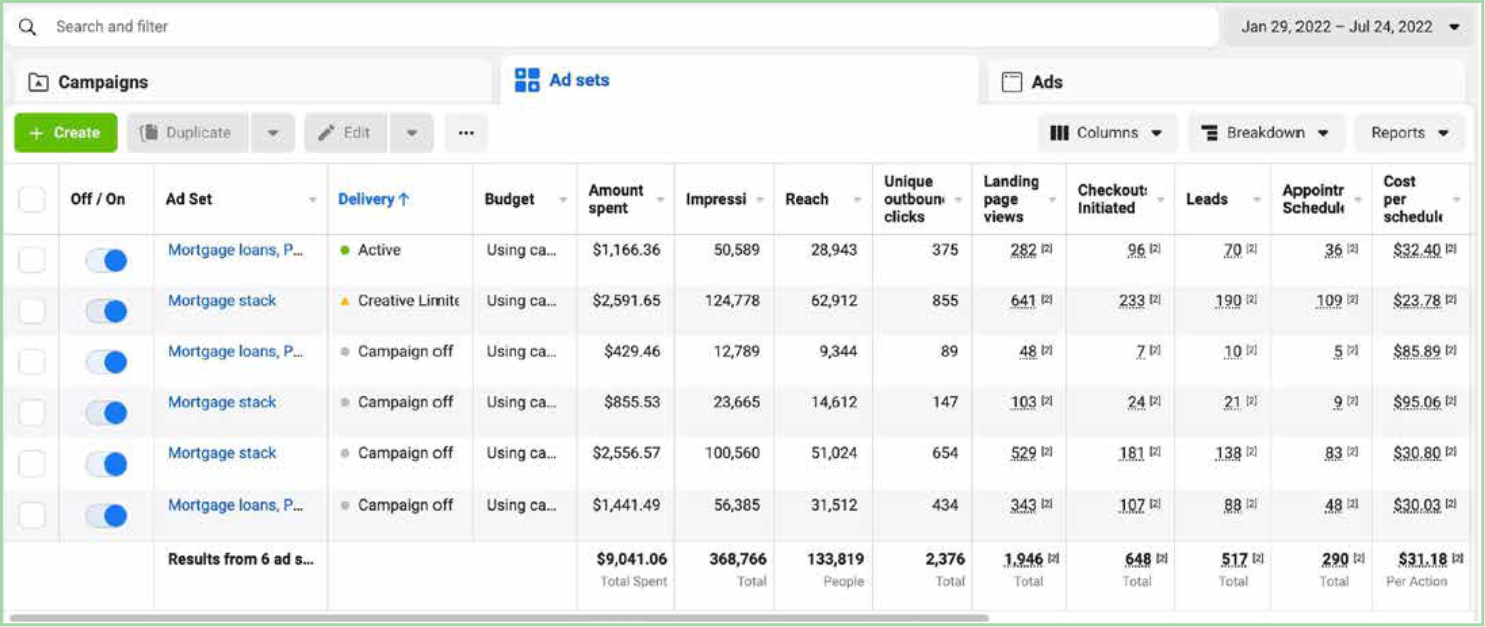Select the checkbox for the last ad set row
Viewport: 1485px width, 627px height.
[x=32, y=515]
